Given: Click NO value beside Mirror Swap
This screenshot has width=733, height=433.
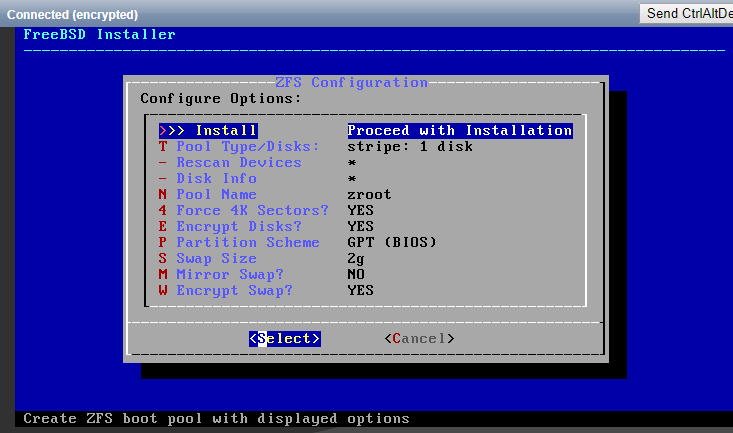Looking at the screenshot, I should (x=356, y=274).
